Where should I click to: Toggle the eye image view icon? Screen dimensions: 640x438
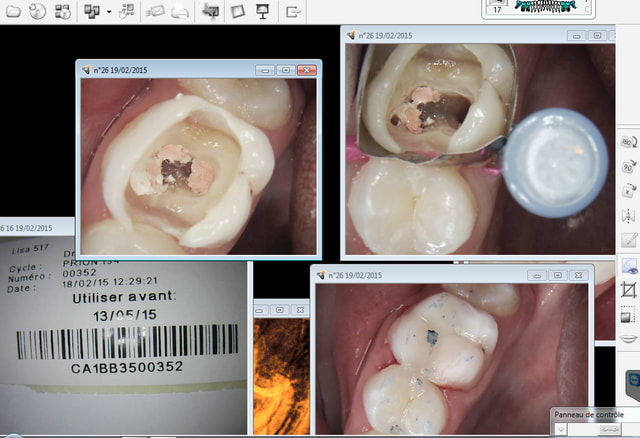630,265
